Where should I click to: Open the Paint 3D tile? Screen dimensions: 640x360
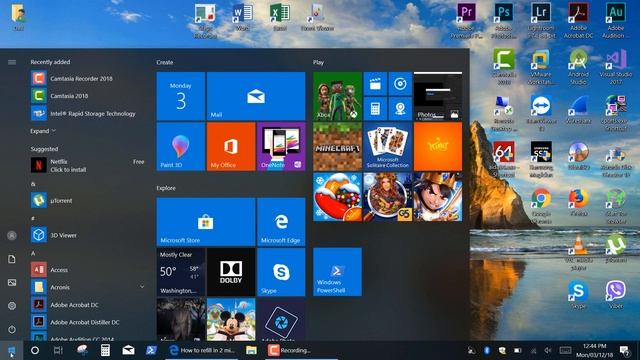point(181,147)
